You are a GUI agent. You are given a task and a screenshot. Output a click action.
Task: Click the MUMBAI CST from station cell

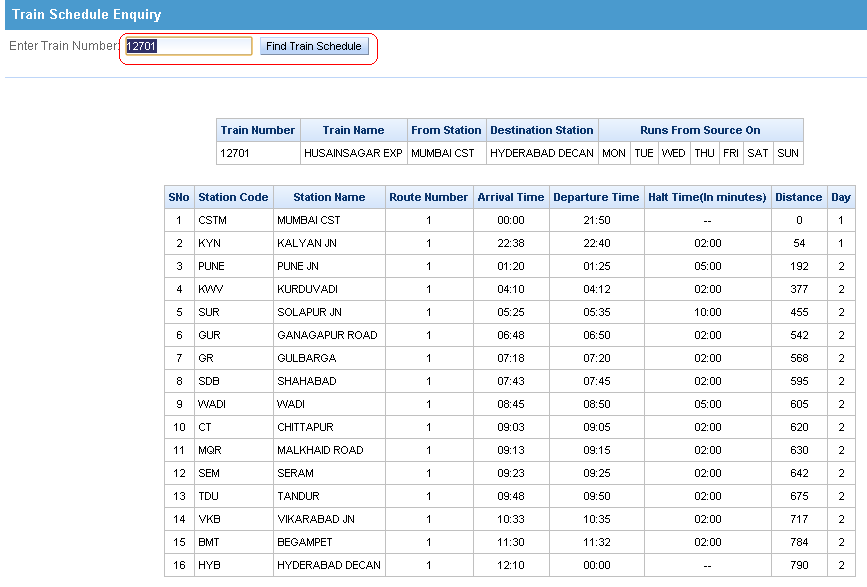446,153
